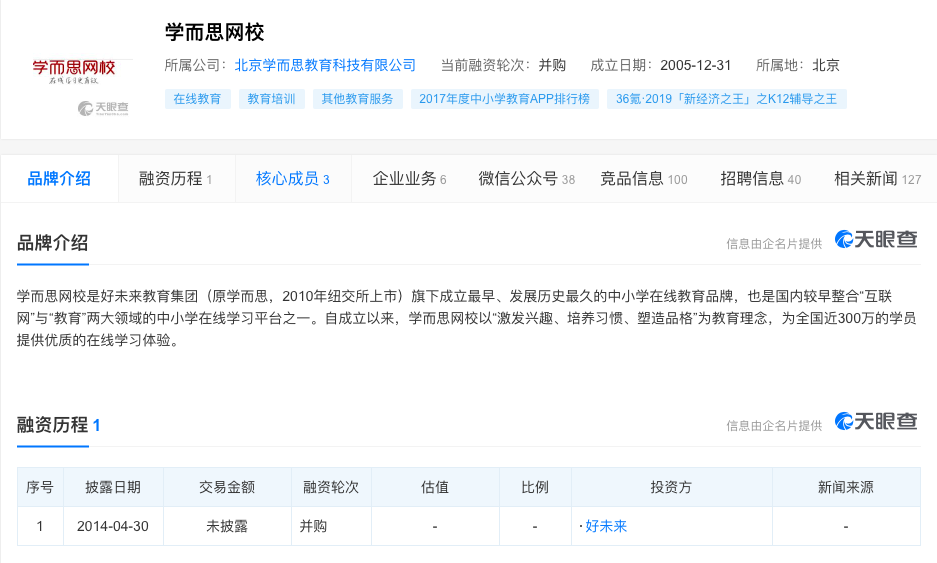
Task: Open the 36氪·2019 K12辅导之王 tag
Action: pyautogui.click(x=727, y=99)
